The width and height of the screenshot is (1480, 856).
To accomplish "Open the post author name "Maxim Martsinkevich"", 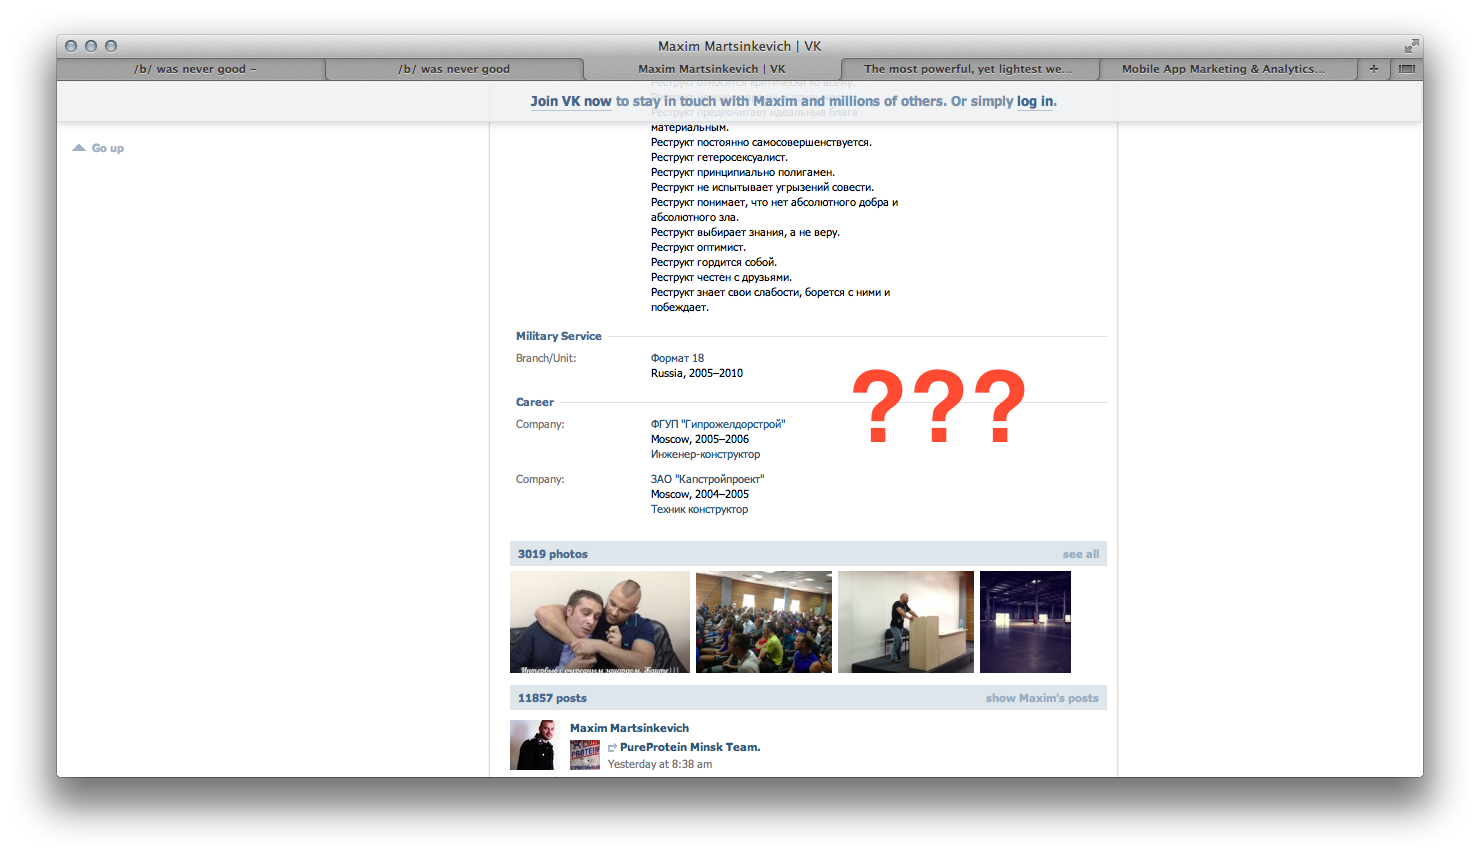I will point(629,728).
